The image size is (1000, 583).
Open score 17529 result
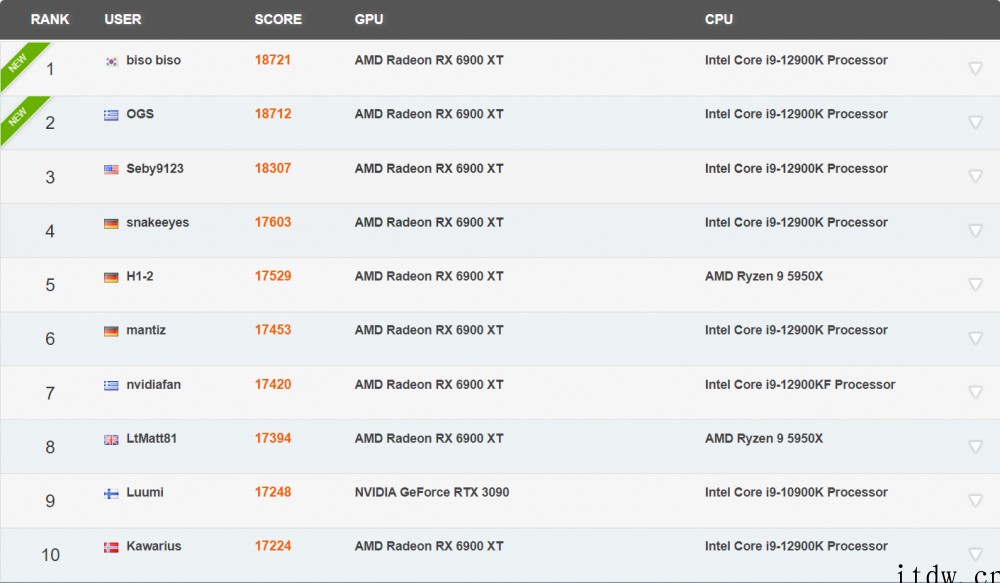click(x=273, y=276)
